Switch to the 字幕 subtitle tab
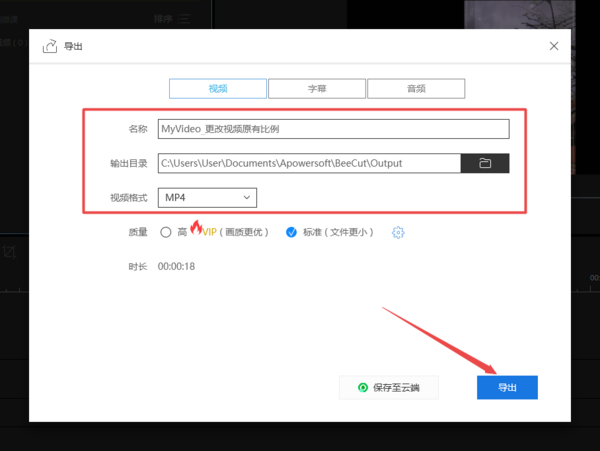 (x=316, y=89)
